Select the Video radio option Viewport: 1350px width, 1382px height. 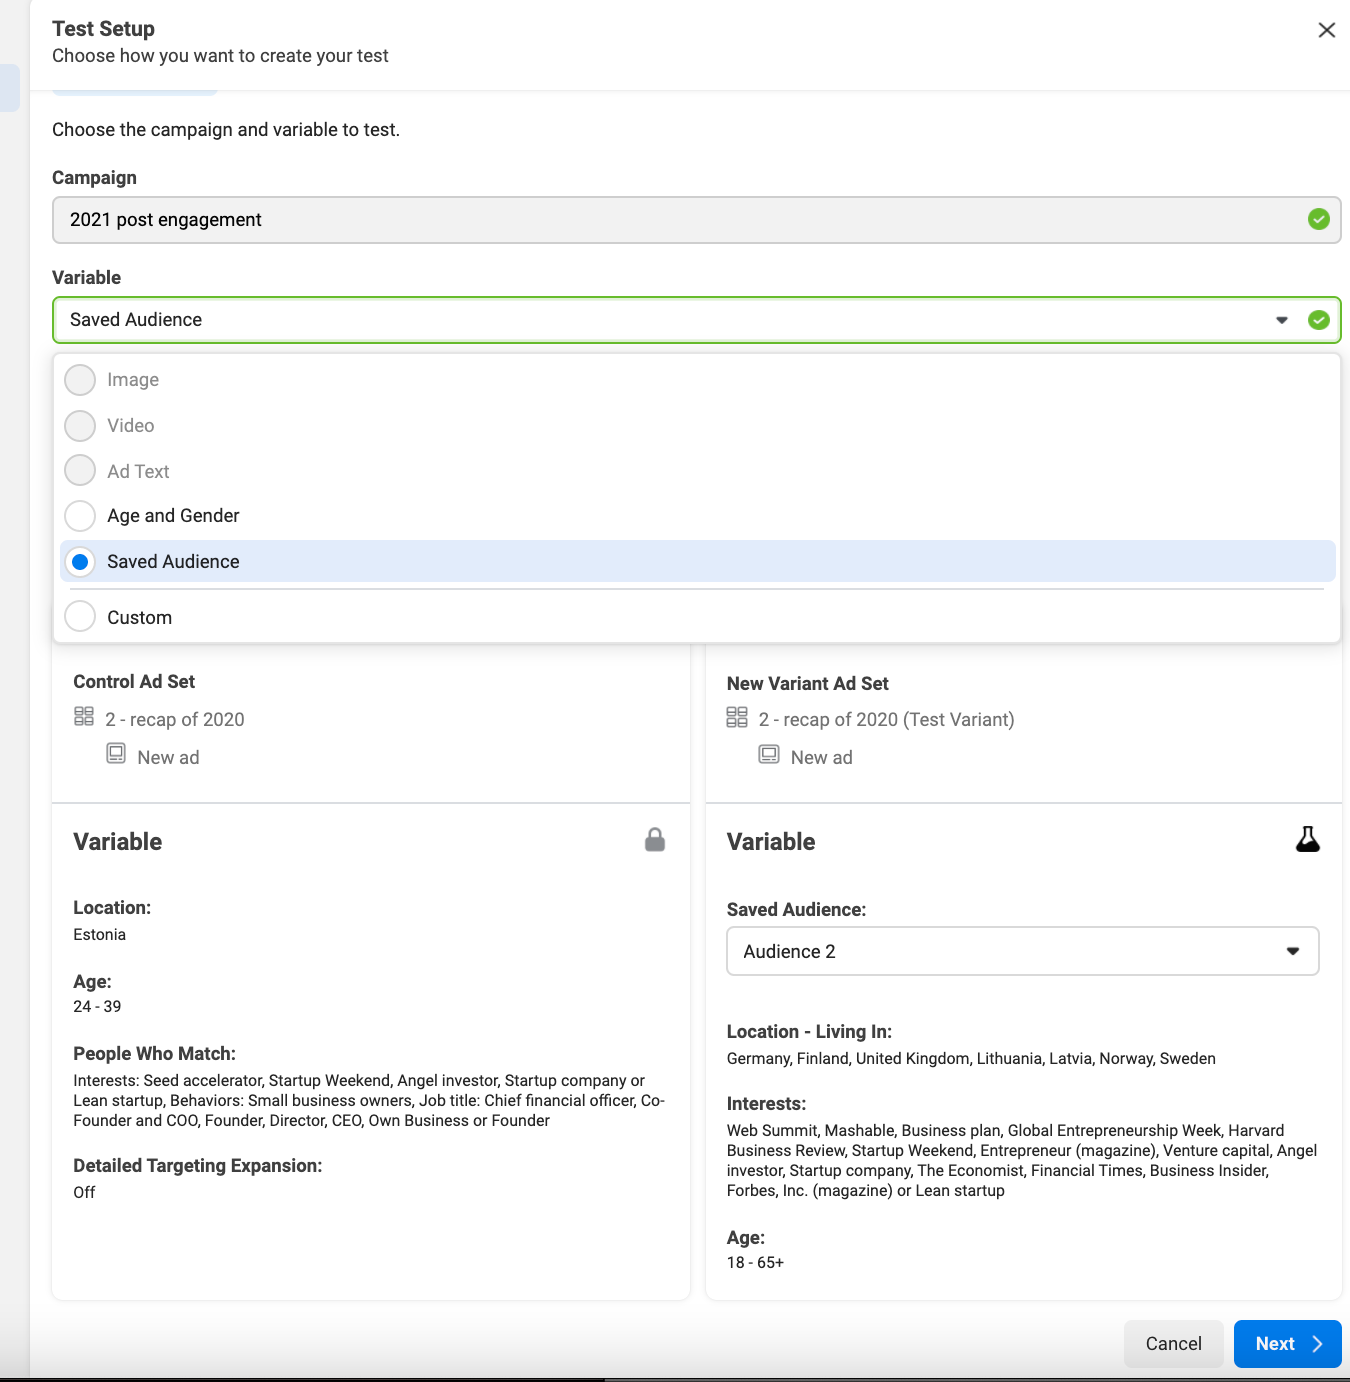tap(80, 426)
